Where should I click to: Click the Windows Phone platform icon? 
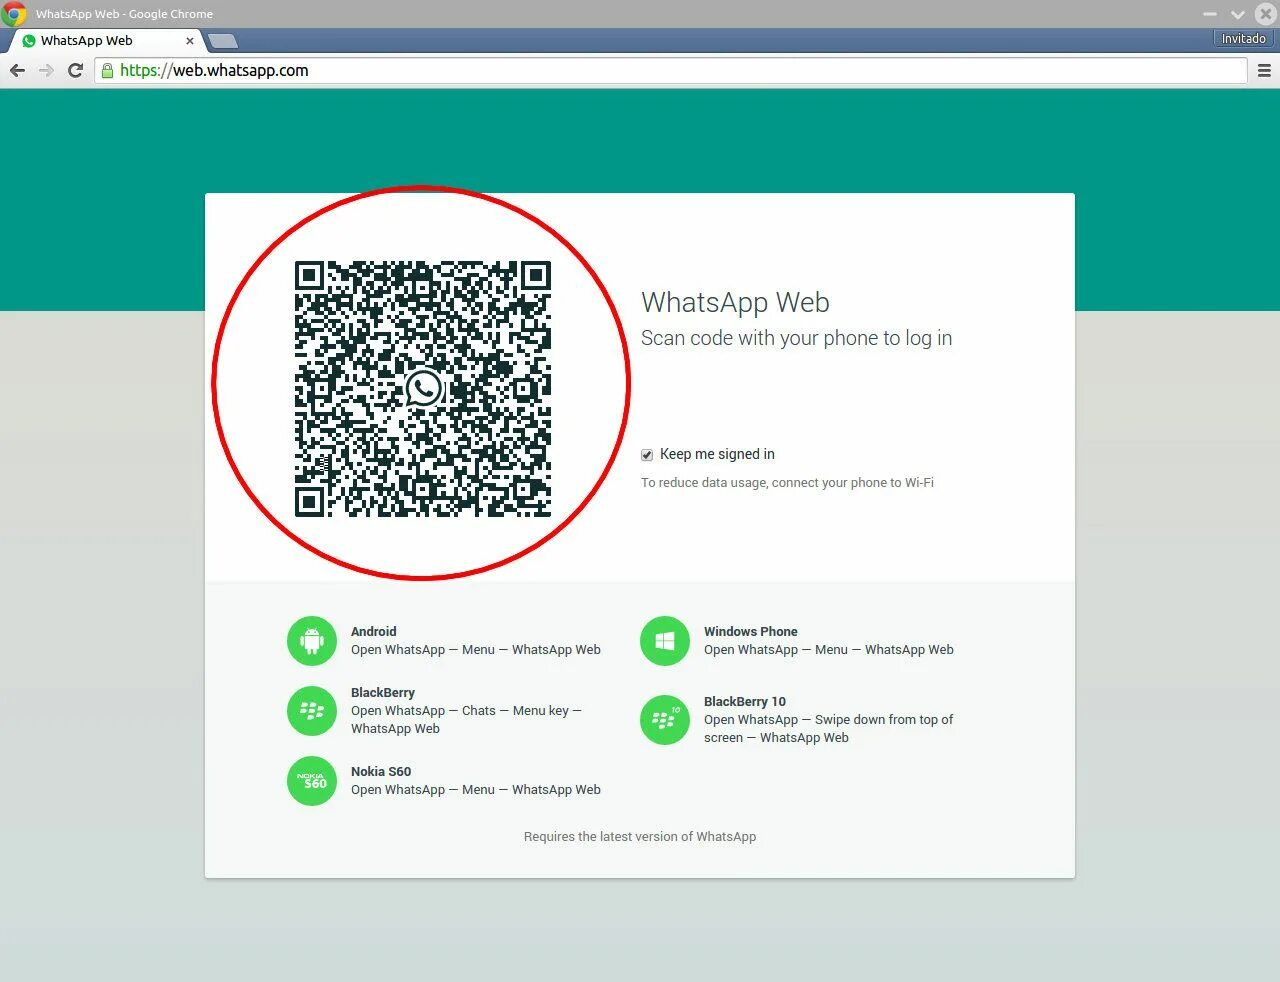pos(665,641)
